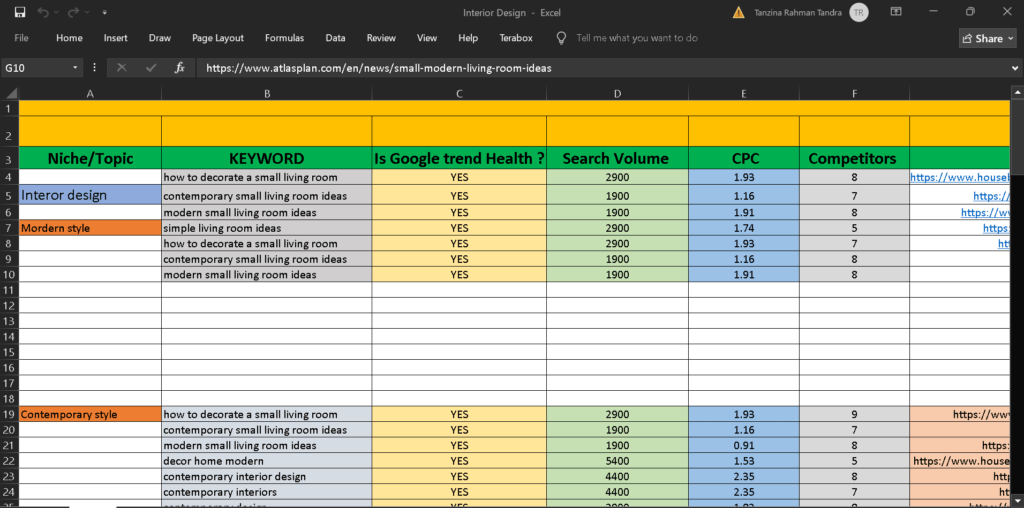Screen dimensions: 1024x508
Task: Expand the Name Box dropdown arrow
Action: point(76,68)
